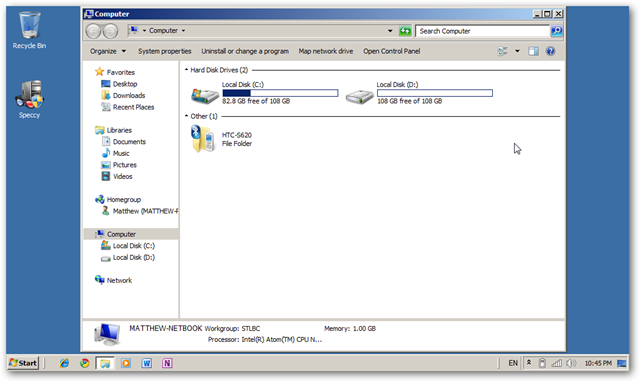Open the address bar history dropdown
Viewport: 640px width, 382px height.
(390, 31)
